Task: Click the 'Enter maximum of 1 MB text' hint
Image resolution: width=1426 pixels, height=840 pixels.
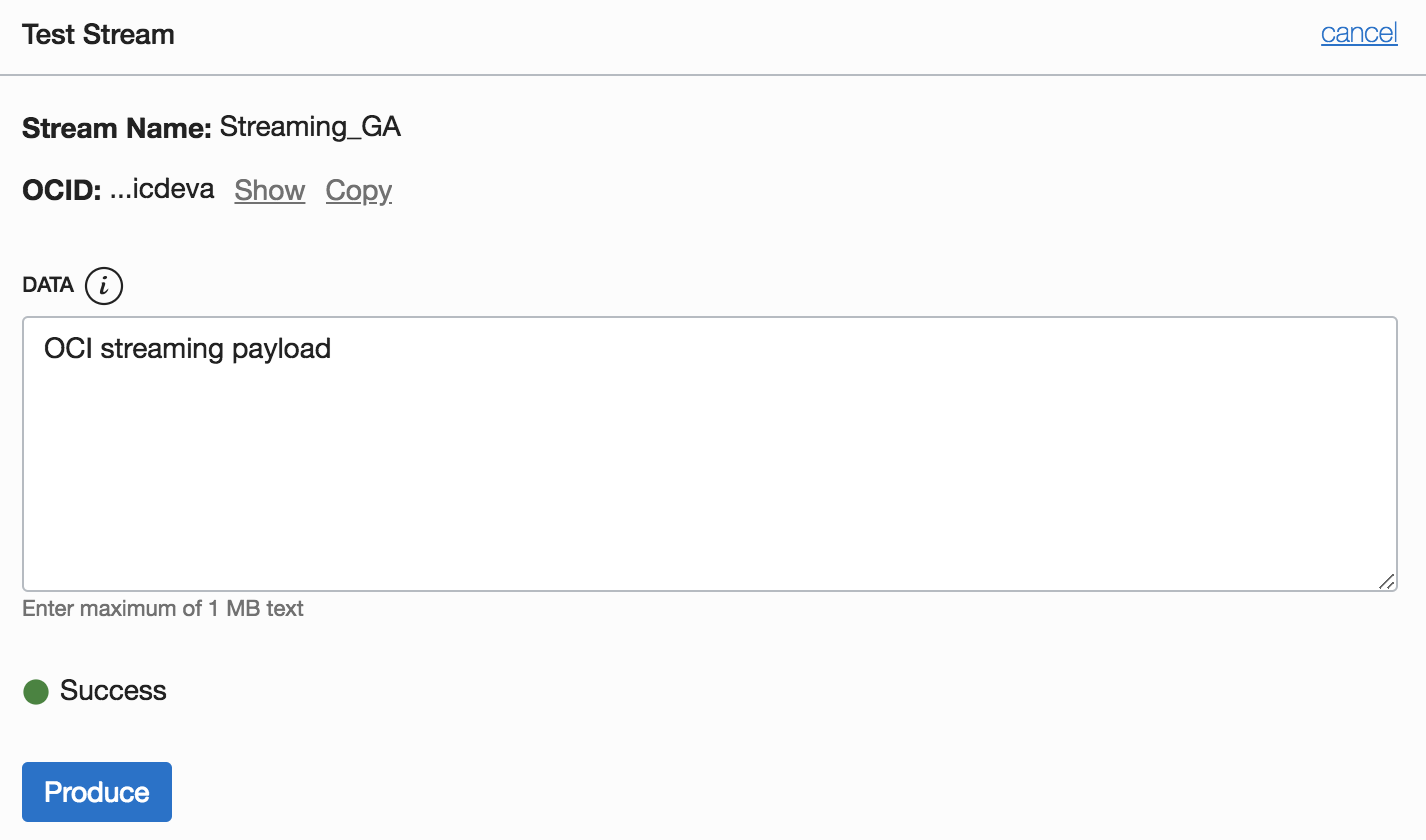Action: tap(163, 608)
